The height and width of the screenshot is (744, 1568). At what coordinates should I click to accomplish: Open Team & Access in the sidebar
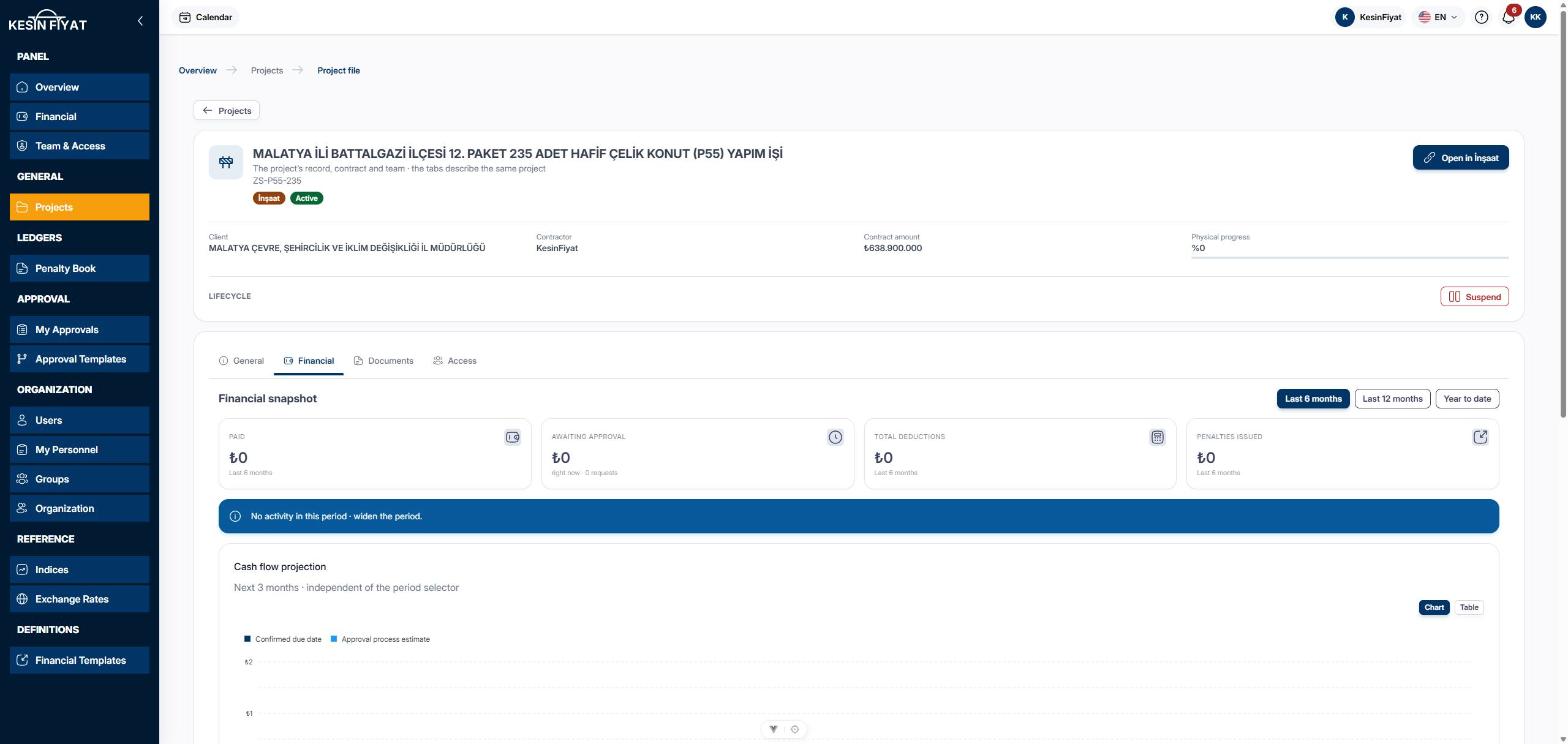tap(80, 146)
